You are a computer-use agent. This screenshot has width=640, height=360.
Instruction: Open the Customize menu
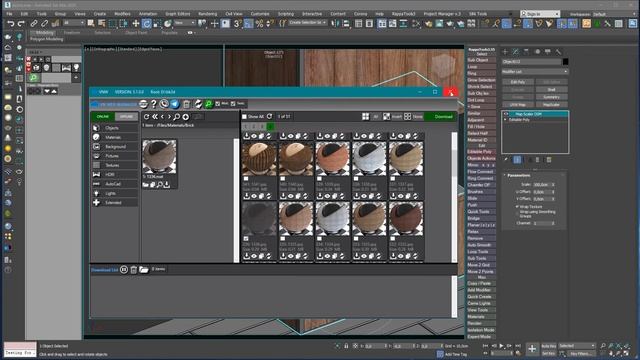coord(260,14)
